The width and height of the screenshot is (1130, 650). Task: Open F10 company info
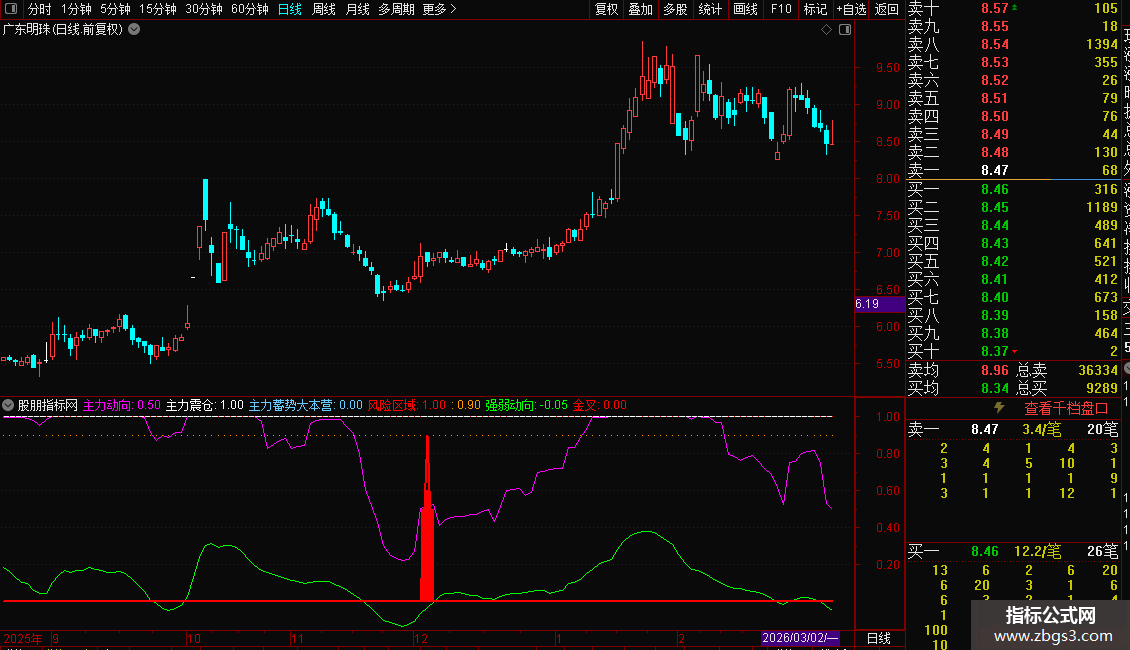(780, 9)
